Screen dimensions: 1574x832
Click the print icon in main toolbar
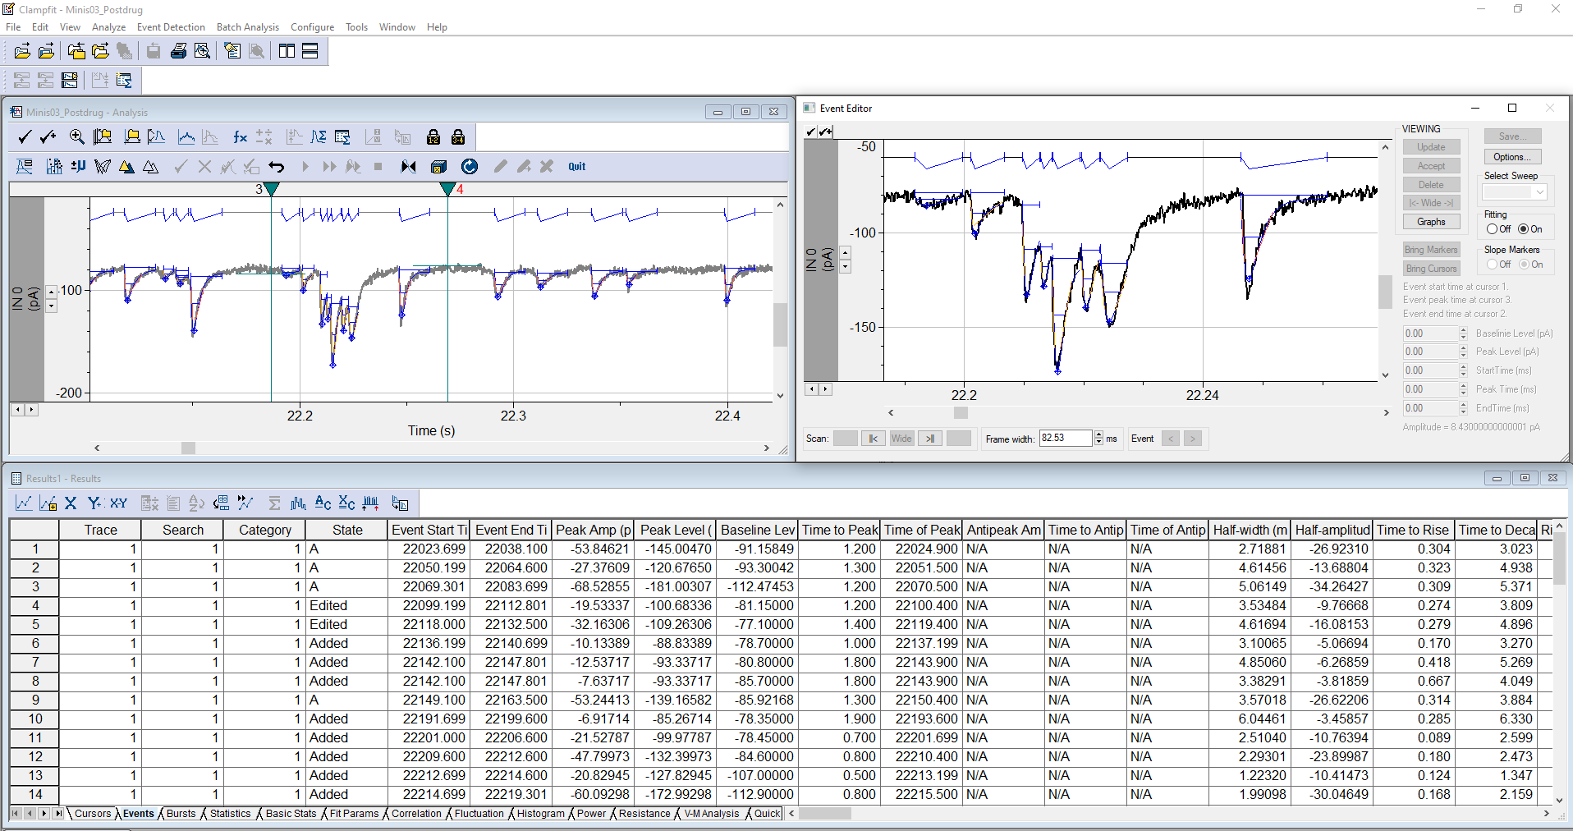pos(178,51)
